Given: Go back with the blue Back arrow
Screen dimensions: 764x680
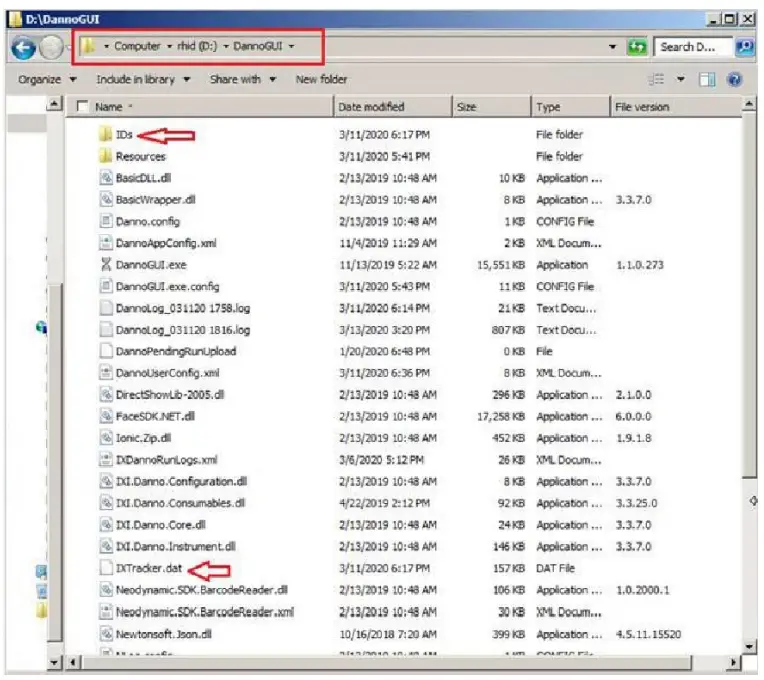Looking at the screenshot, I should 23,48.
